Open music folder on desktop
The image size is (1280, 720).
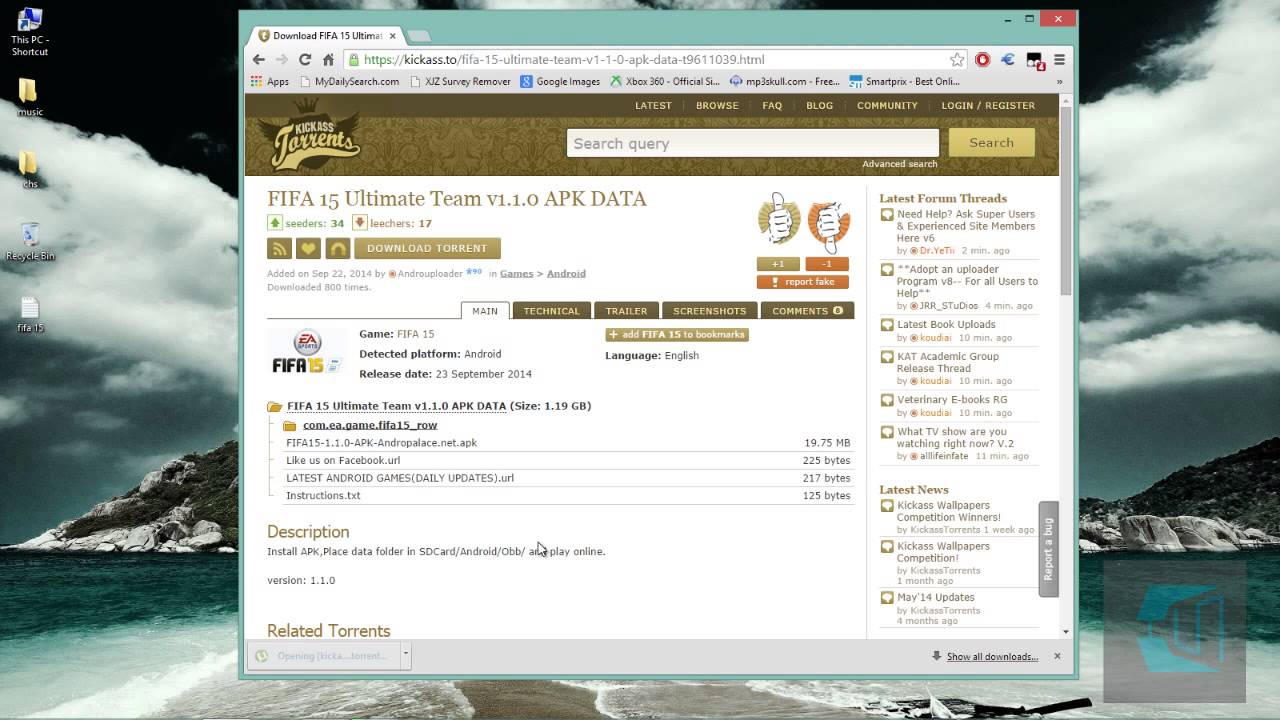coord(30,96)
